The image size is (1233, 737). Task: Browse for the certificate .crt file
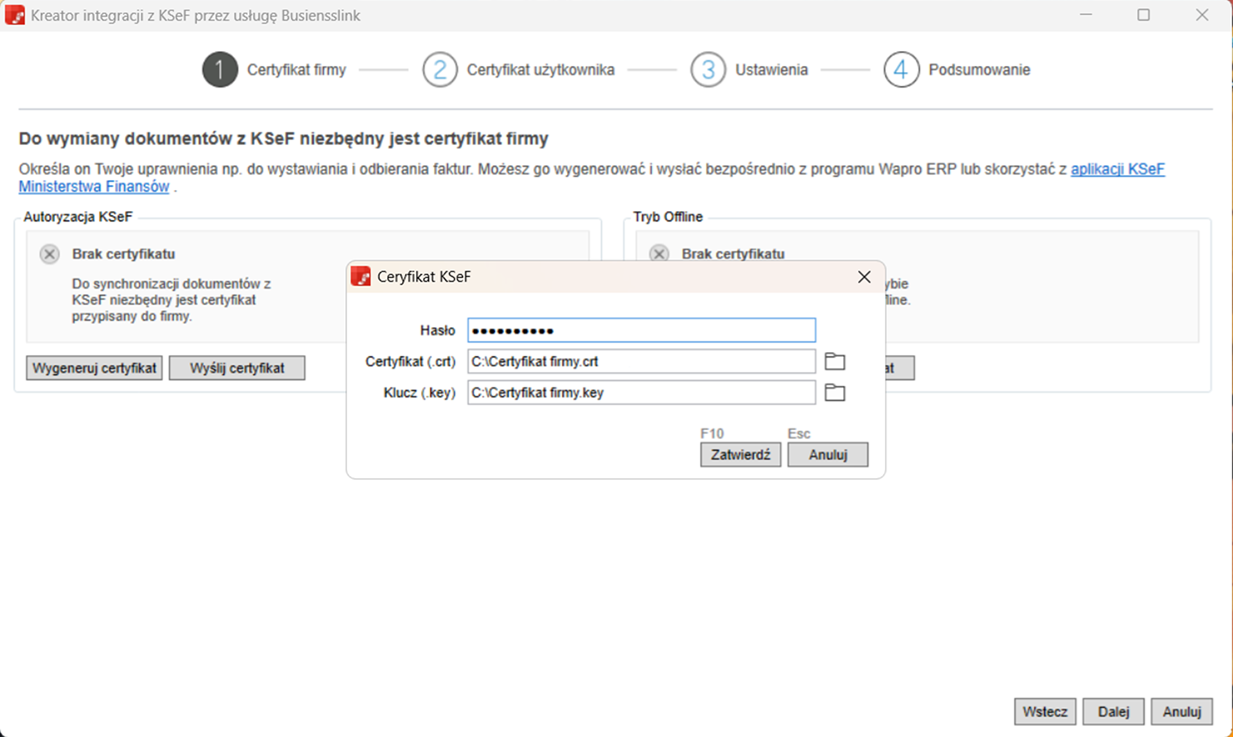click(835, 362)
